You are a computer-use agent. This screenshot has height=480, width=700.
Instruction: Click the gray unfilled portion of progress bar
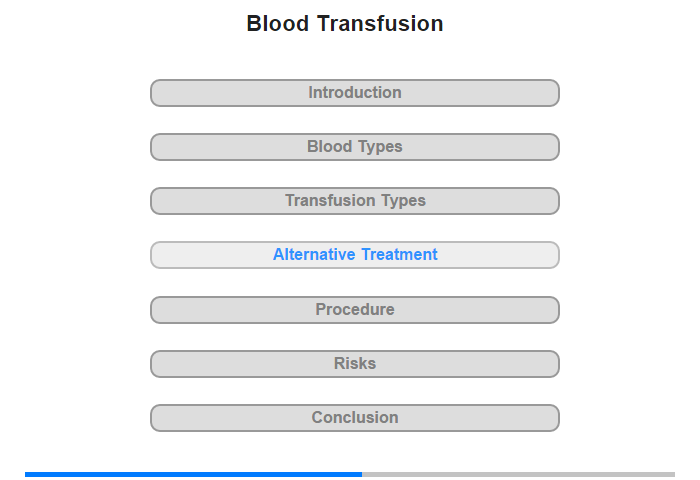pos(518,475)
